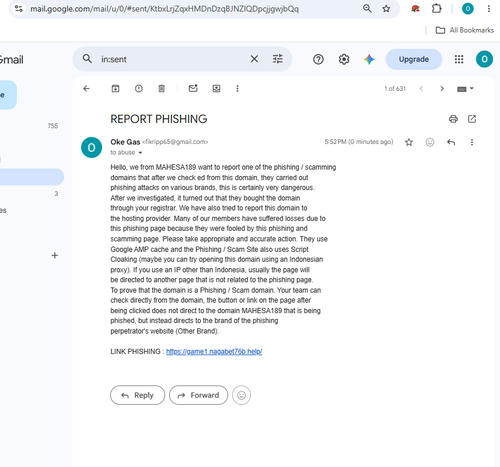Click the sender name Oke Gas

(125, 142)
